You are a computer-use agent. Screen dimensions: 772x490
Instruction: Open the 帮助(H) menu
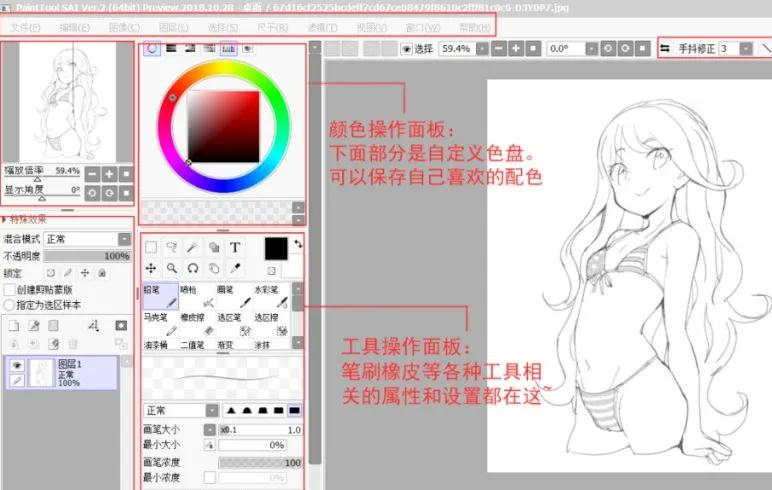(475, 28)
